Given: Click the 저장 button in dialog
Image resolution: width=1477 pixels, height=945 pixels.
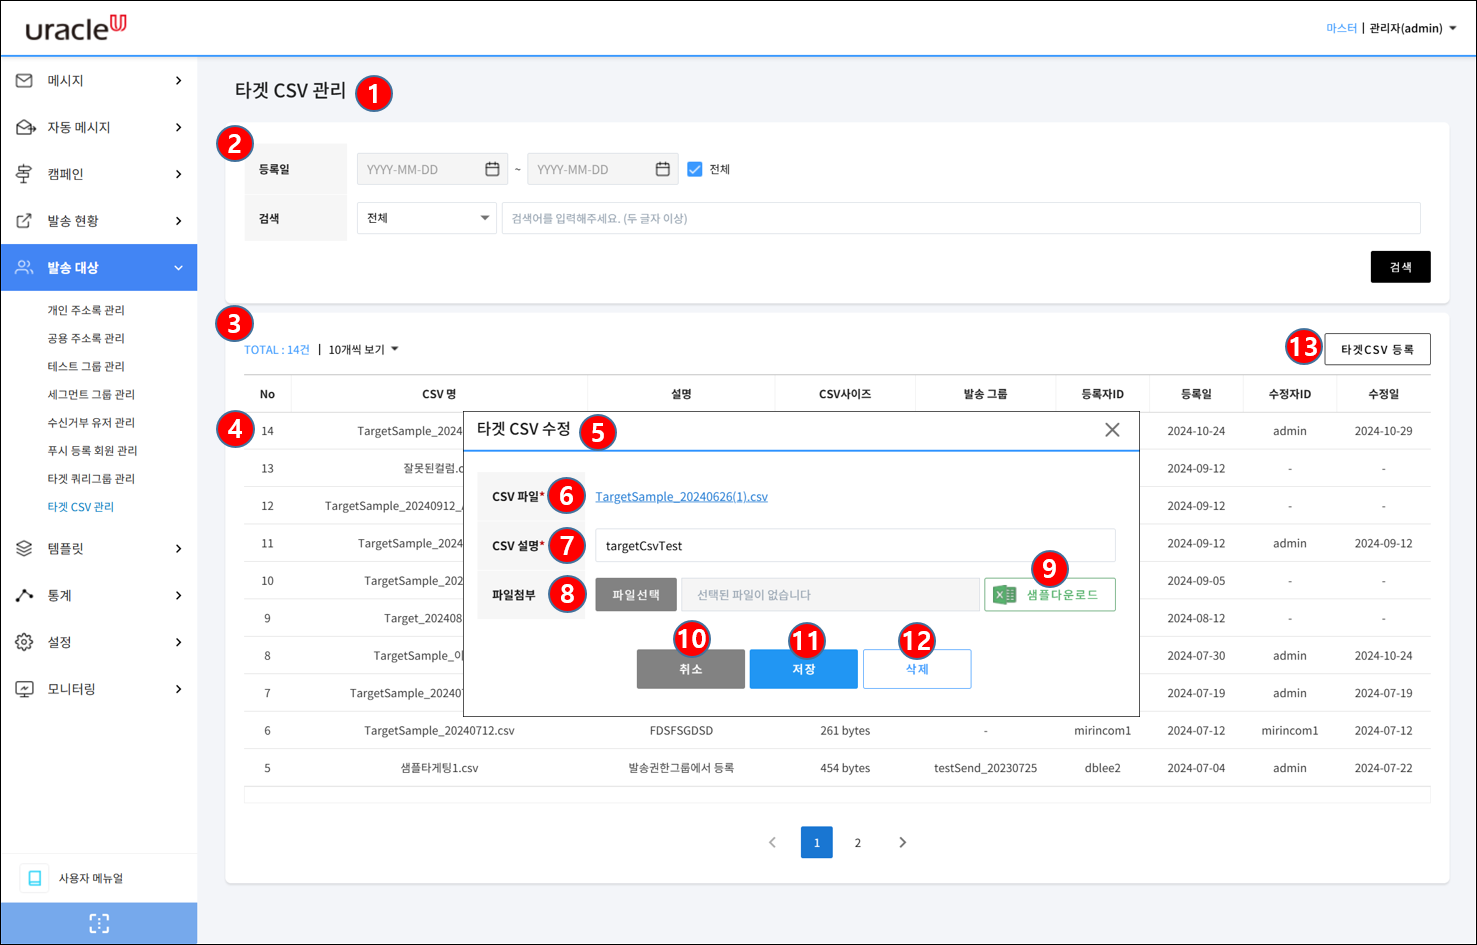Looking at the screenshot, I should (804, 669).
